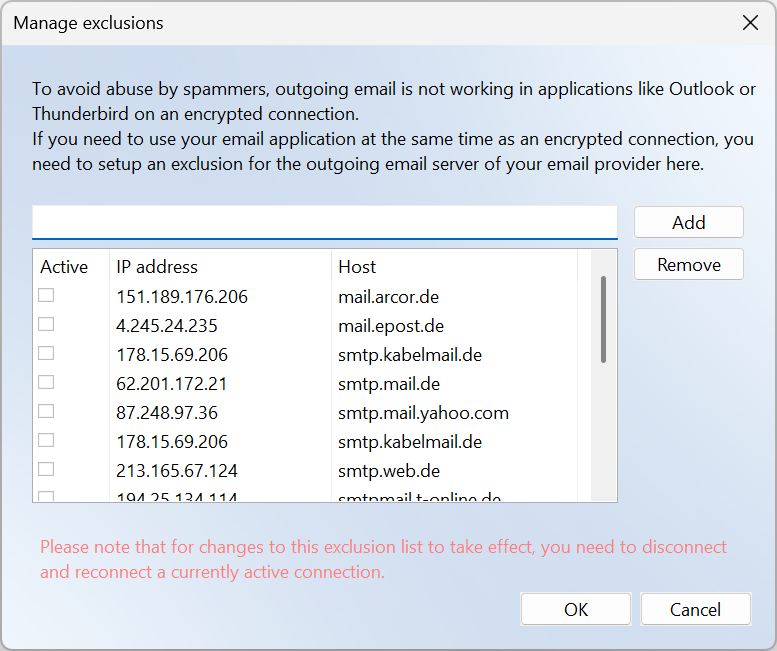Close the Manage exclusions window
The image size is (777, 651).
click(x=749, y=22)
